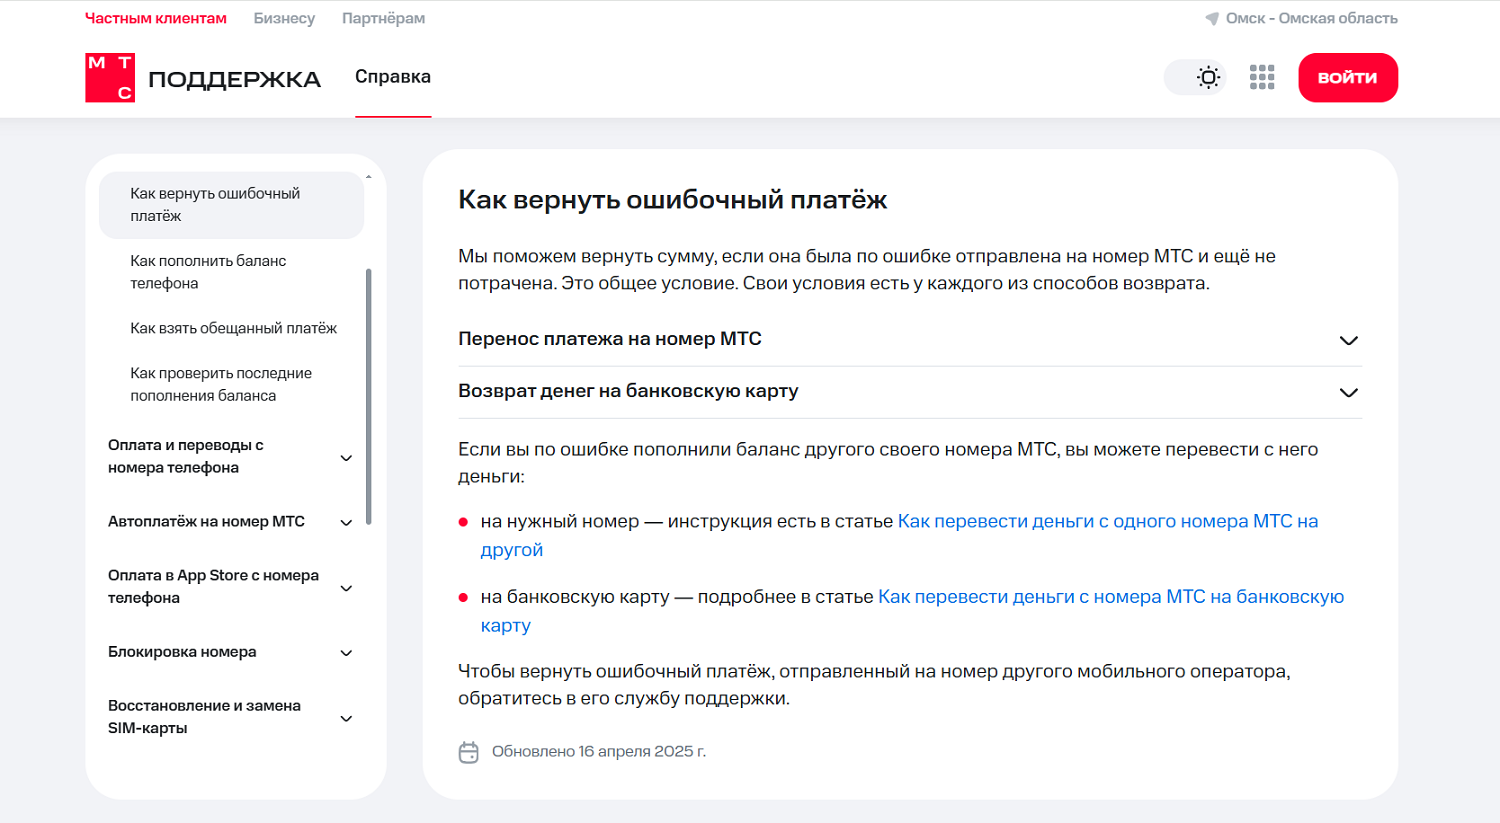Image resolution: width=1500 pixels, height=823 pixels.
Task: Click sidebar scroll-up arrow
Action: coord(368,176)
